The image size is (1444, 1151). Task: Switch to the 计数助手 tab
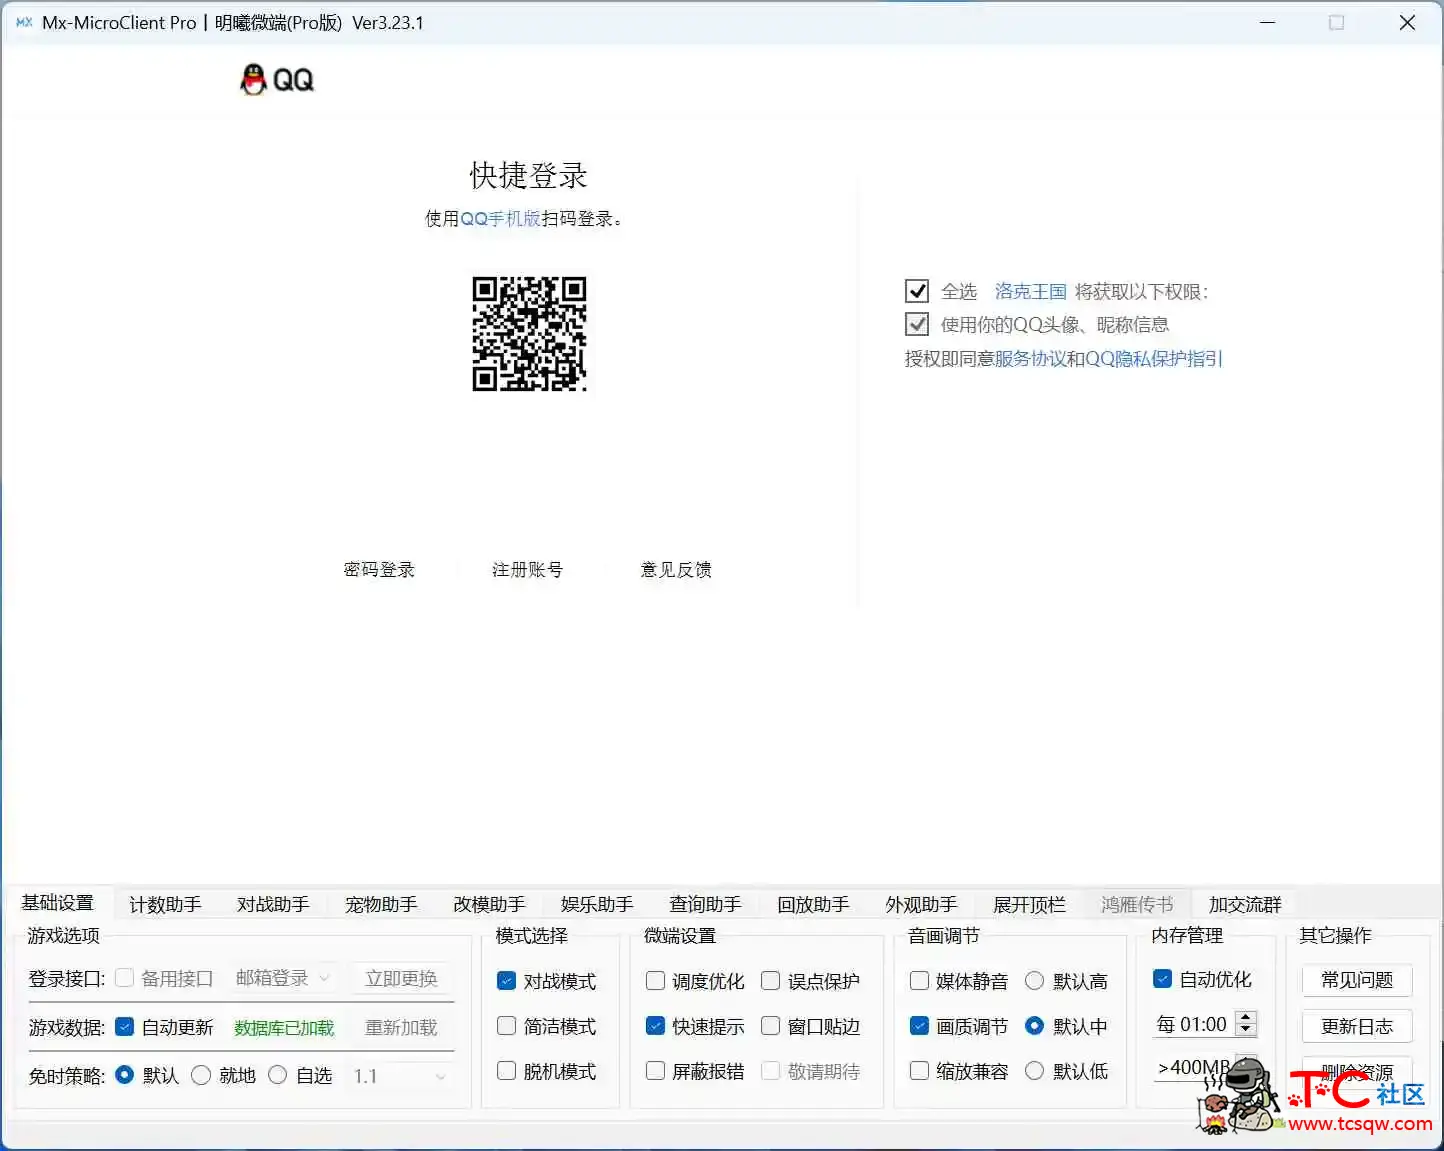(x=165, y=904)
